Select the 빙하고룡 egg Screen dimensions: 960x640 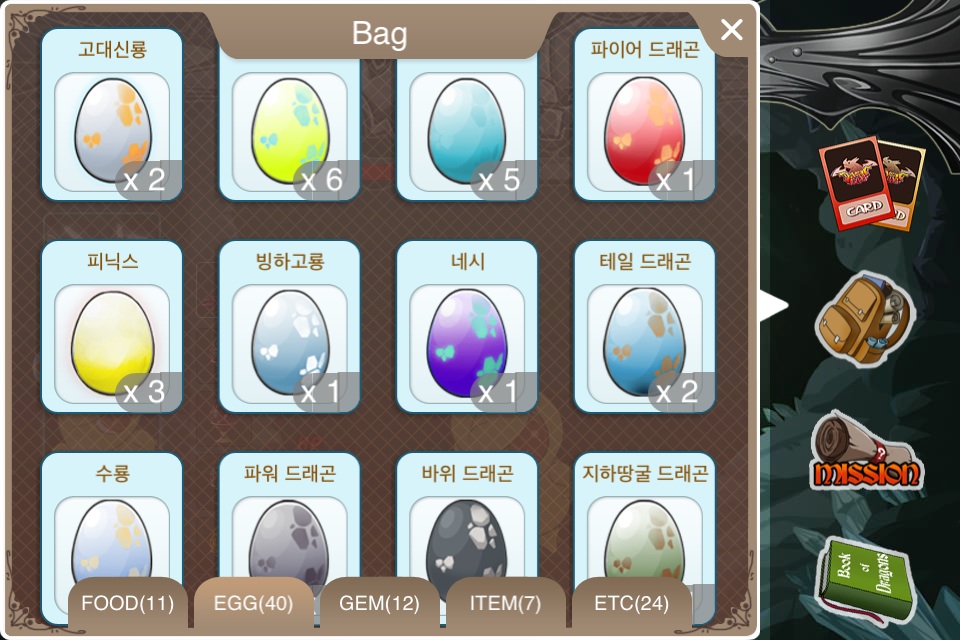tap(290, 326)
